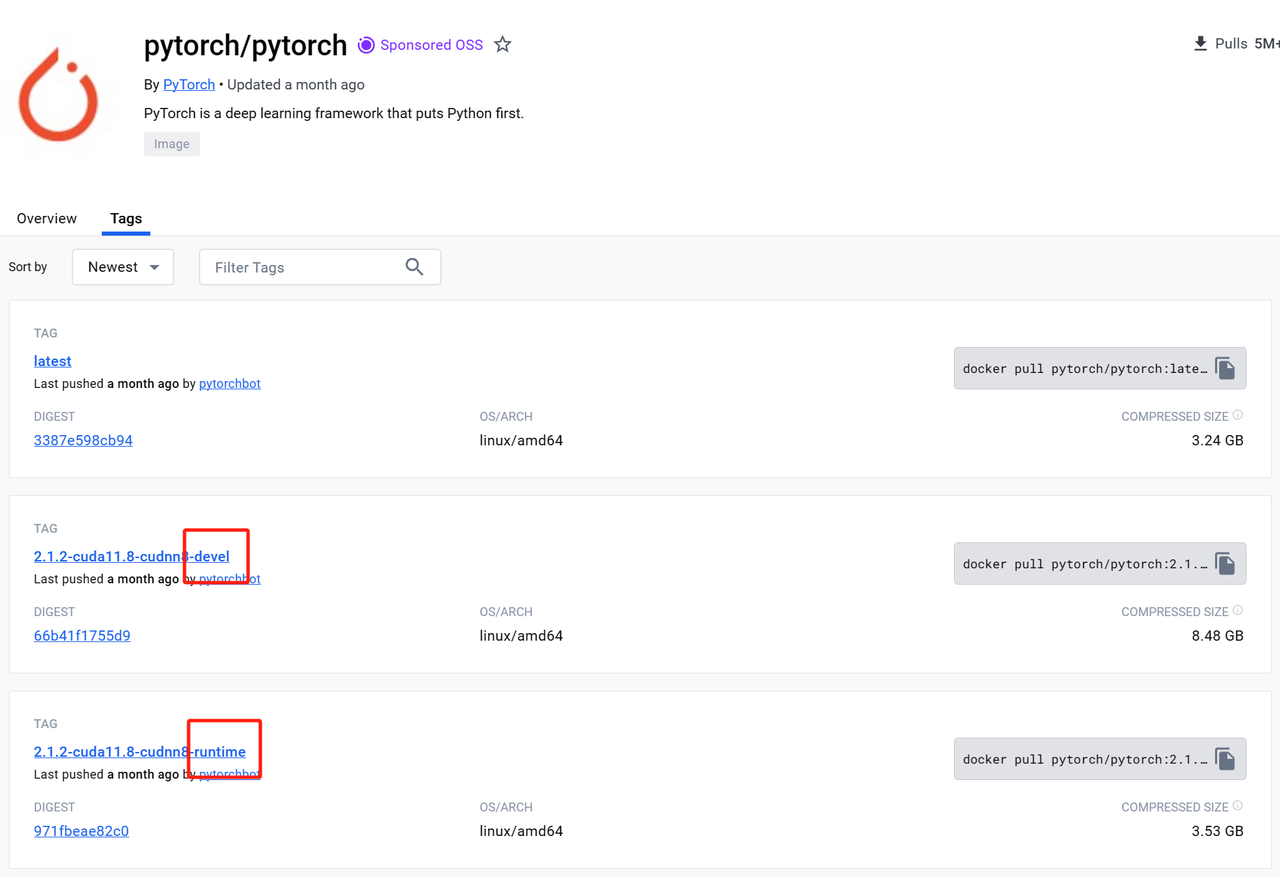Open digest 66b41f1755d9 link
Viewport: 1280px width, 877px height.
click(82, 636)
